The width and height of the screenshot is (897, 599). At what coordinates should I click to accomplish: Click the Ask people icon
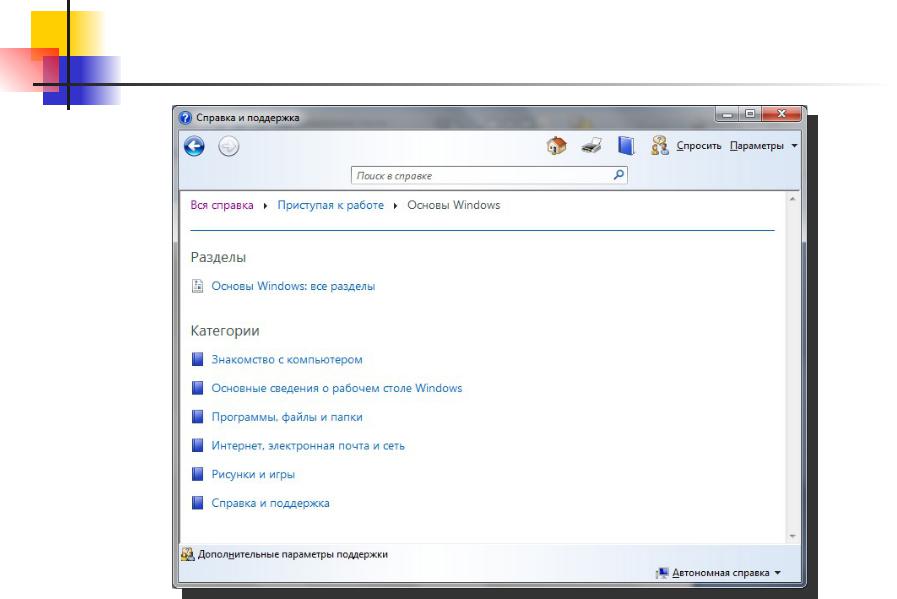click(660, 145)
